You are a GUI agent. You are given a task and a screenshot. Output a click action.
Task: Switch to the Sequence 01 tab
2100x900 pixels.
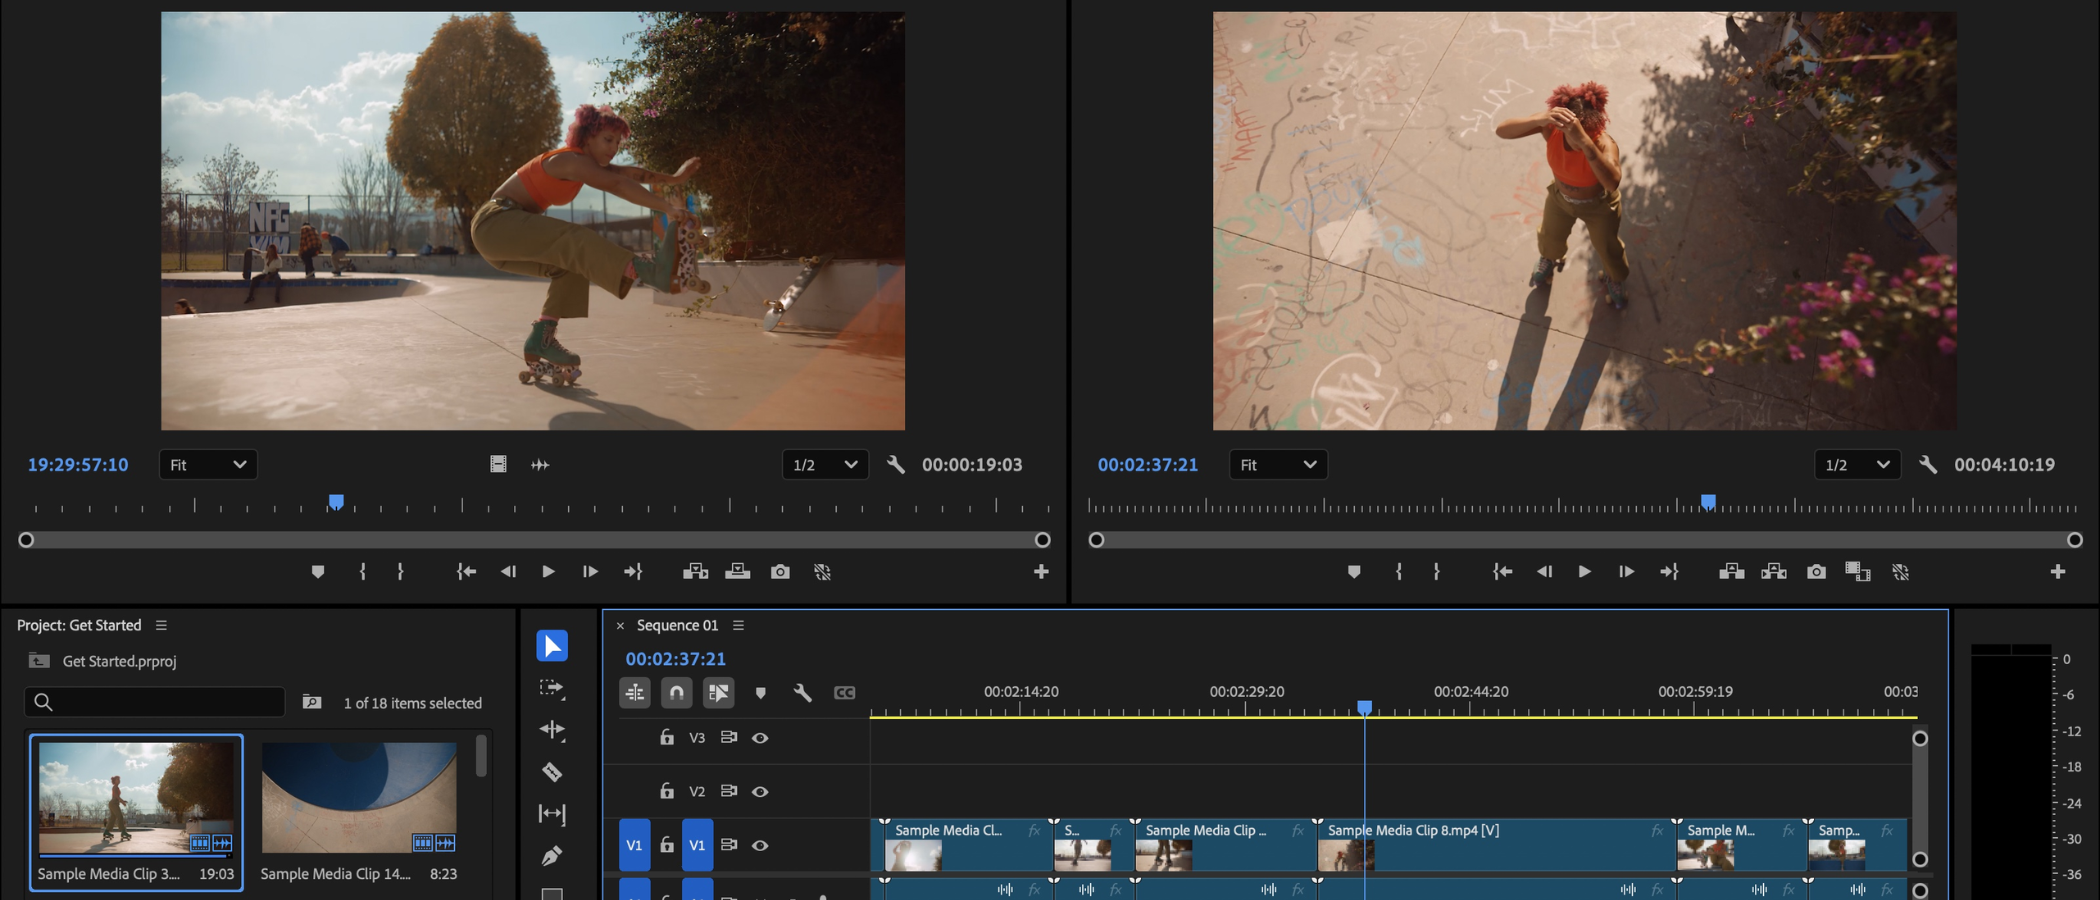click(x=676, y=625)
